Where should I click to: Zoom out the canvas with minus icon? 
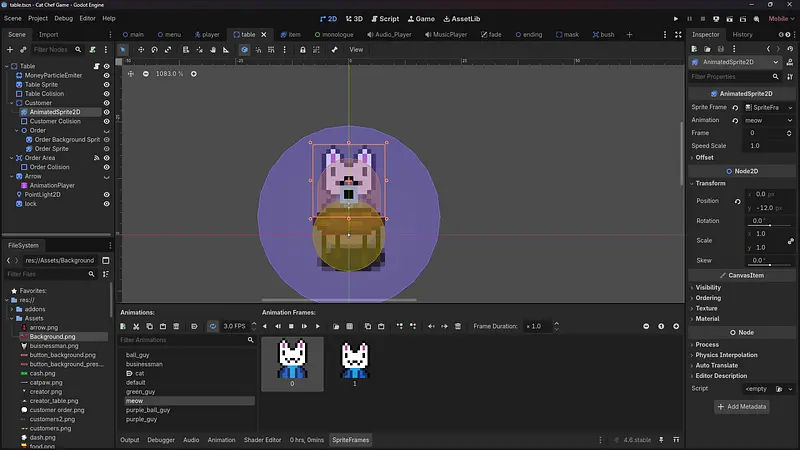146,74
